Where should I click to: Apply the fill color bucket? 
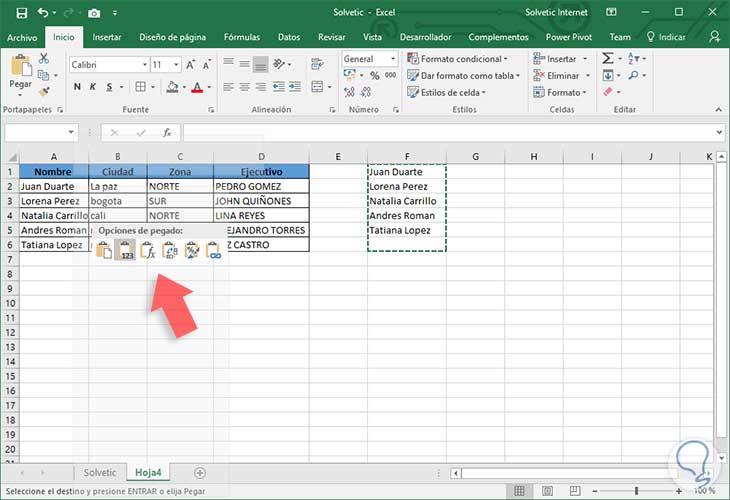172,87
